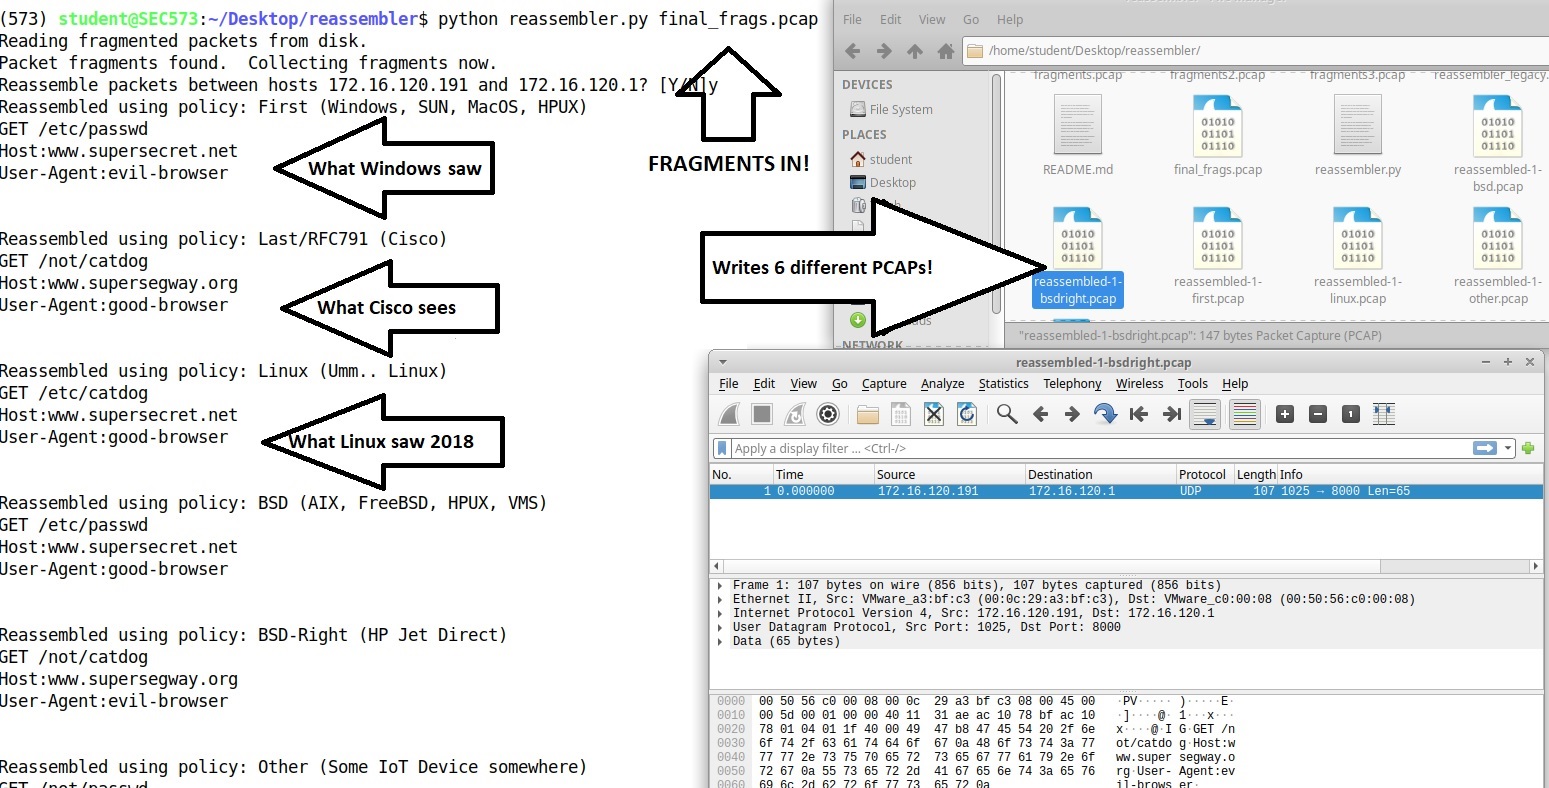Open Wireshark Analyze menu
1549x788 pixels.
(942, 383)
